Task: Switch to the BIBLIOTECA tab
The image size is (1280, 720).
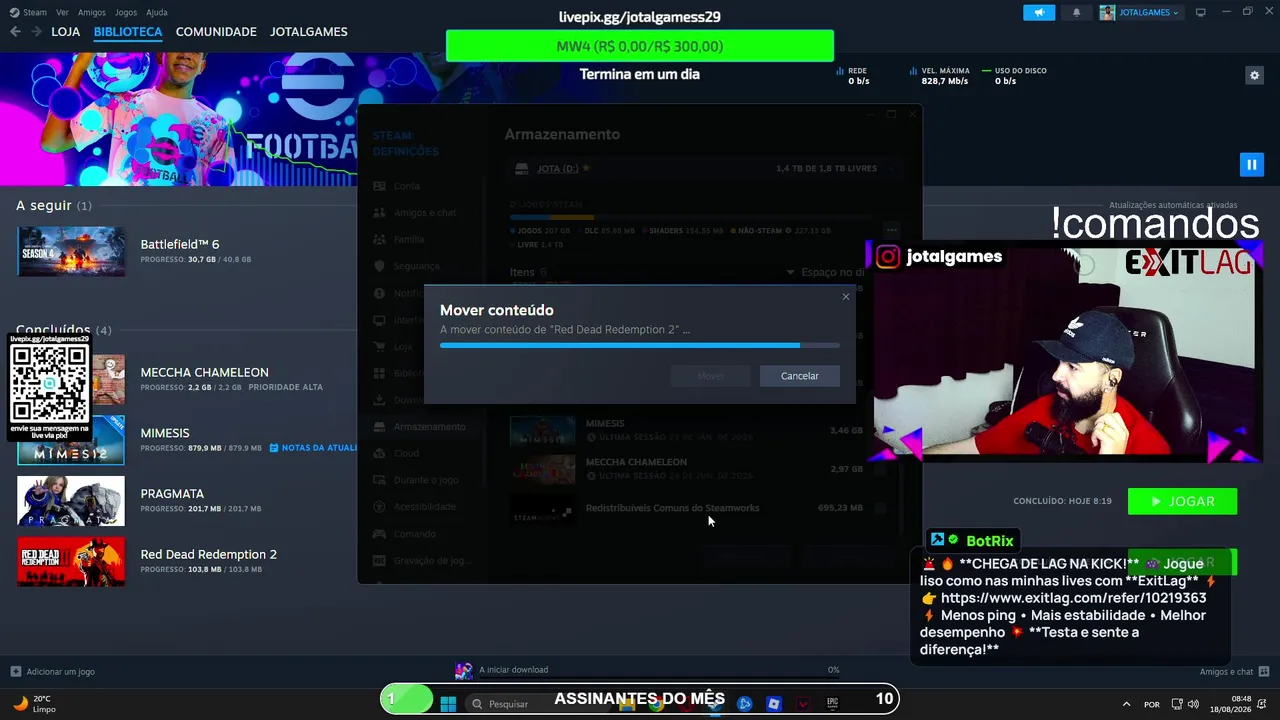Action: coord(128,32)
